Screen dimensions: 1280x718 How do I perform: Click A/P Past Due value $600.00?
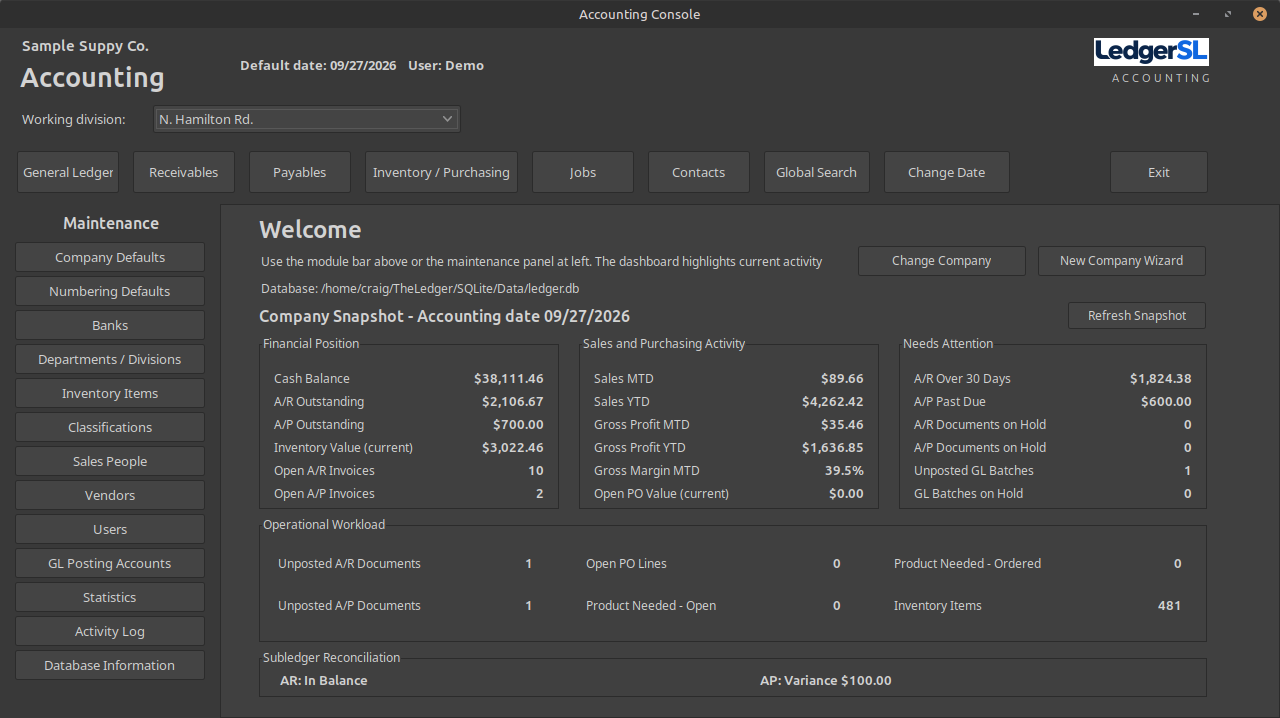(x=1166, y=402)
